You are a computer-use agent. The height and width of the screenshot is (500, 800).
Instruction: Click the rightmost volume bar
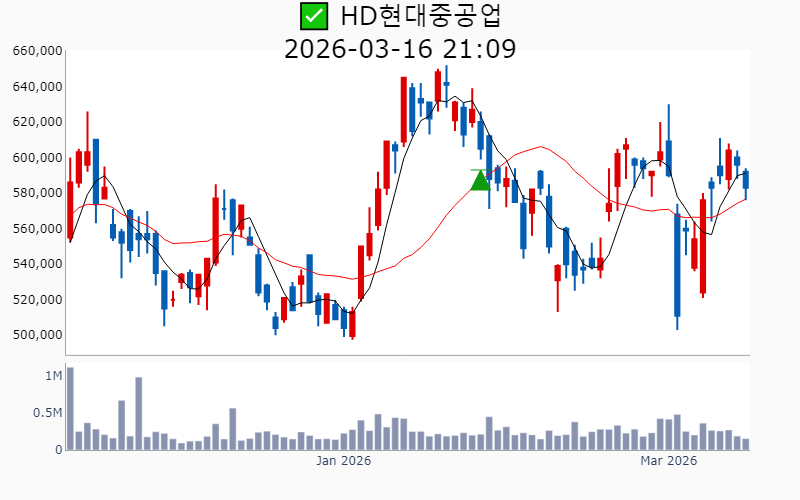click(x=745, y=444)
